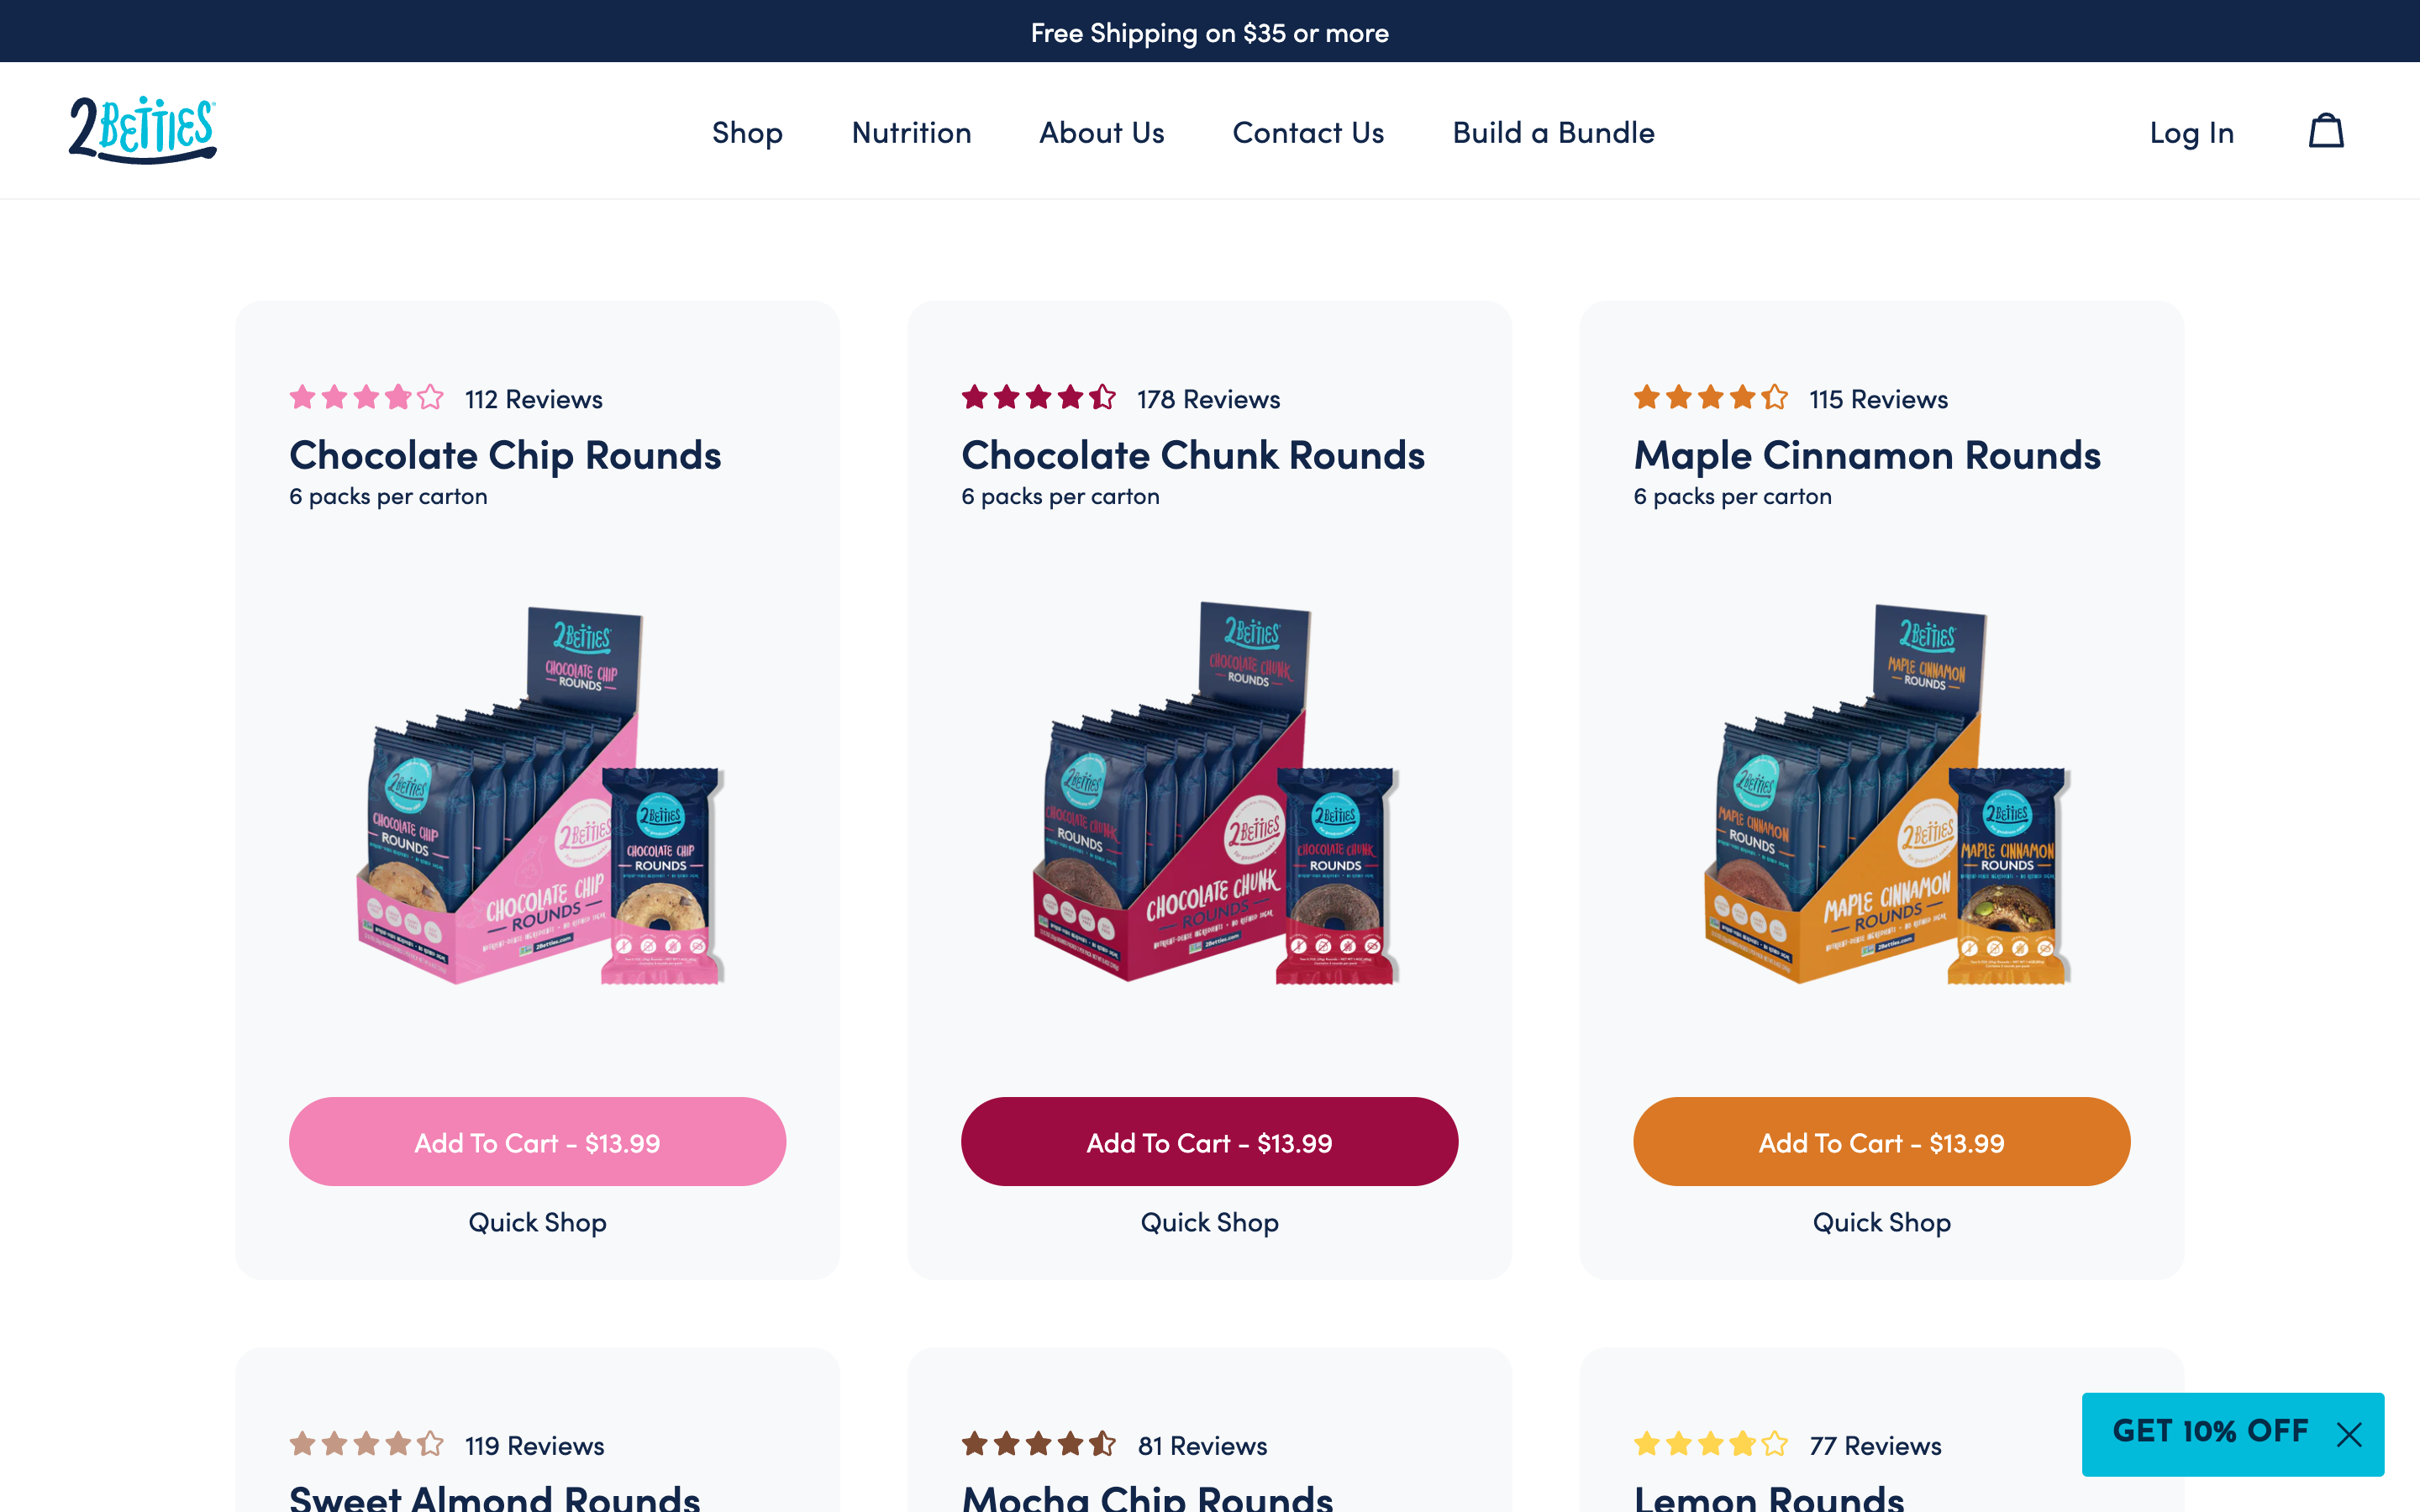Click the Log In link
This screenshot has height=1512, width=2420.
pyautogui.click(x=2191, y=132)
